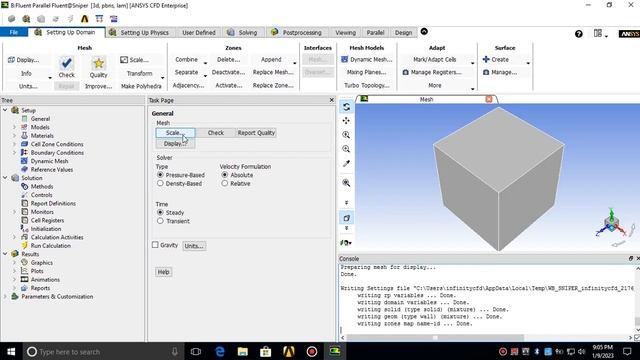Click Display... button in Task Page

click(175, 144)
